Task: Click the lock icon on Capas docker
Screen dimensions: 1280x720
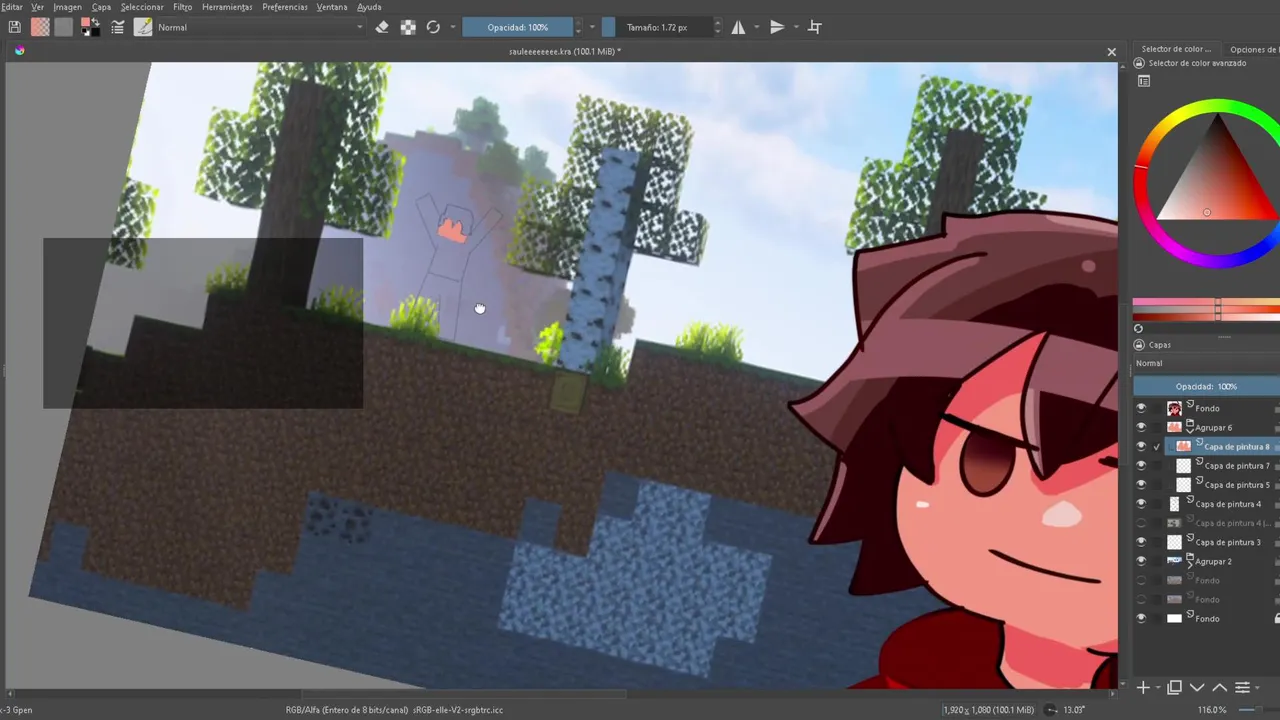Action: coord(1139,345)
